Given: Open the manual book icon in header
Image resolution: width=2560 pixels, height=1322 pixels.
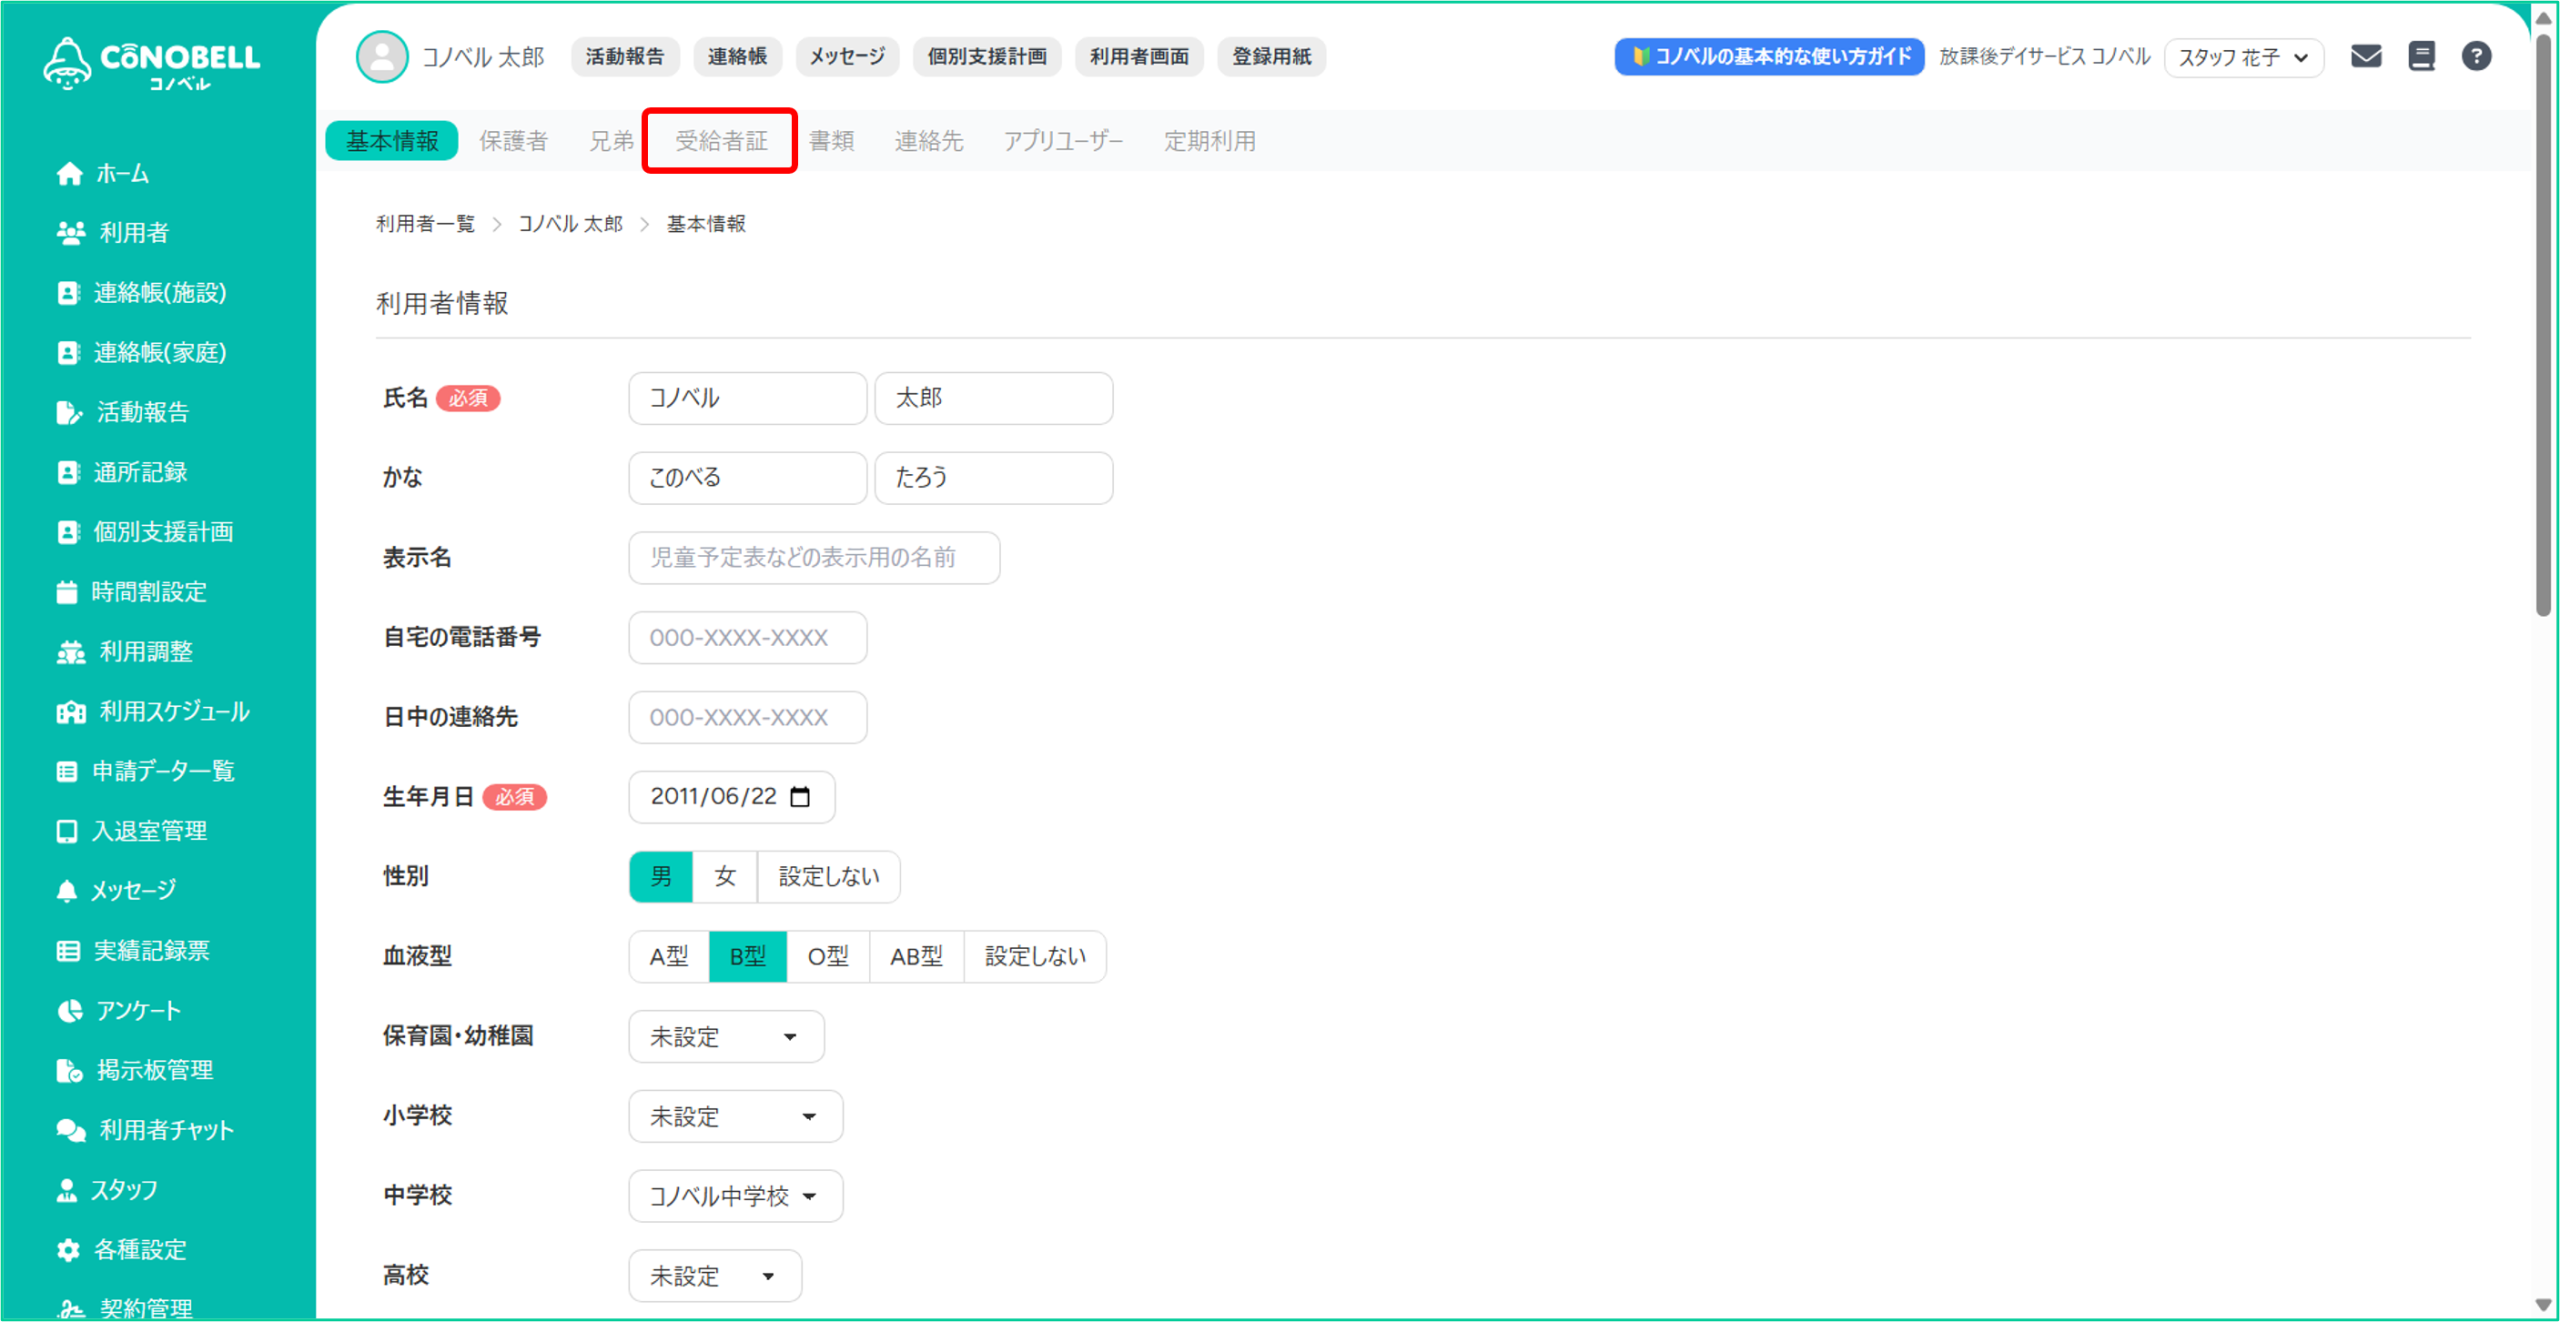Looking at the screenshot, I should point(2421,56).
